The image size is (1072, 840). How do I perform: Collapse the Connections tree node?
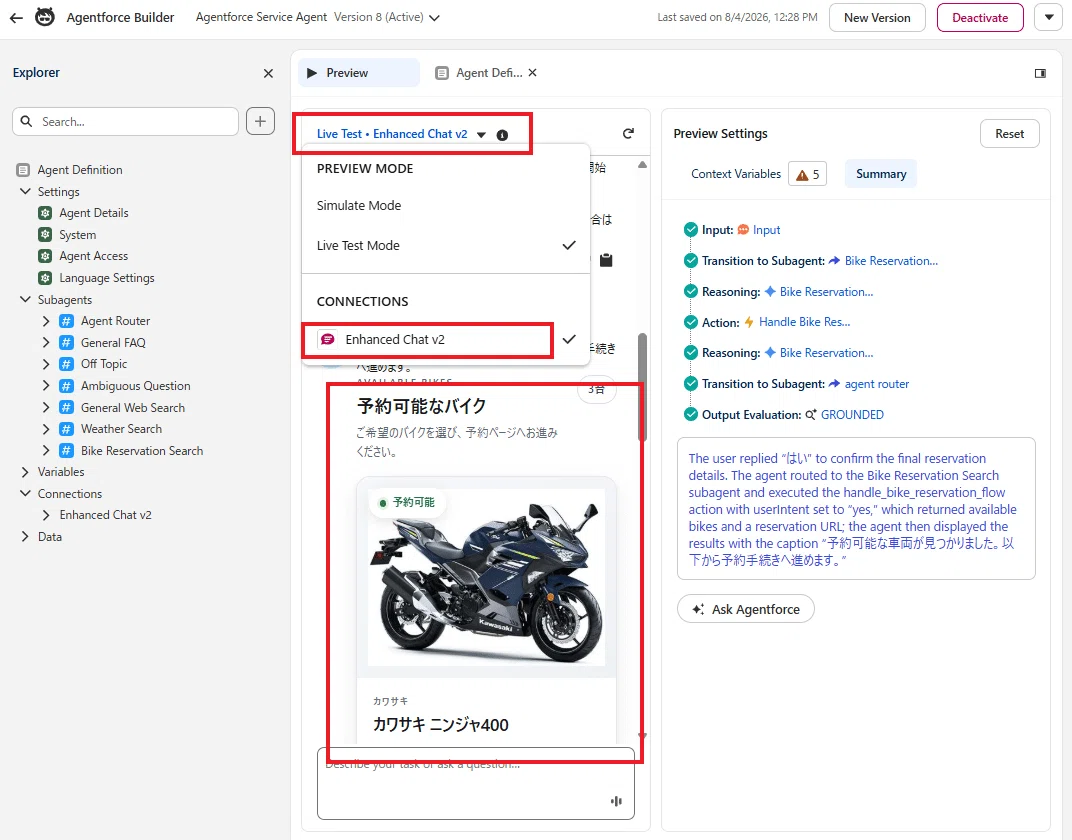pyautogui.click(x=25, y=493)
